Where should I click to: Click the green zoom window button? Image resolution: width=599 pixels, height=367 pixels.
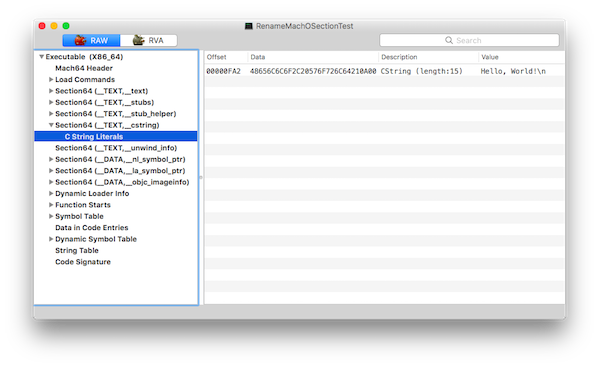tap(66, 26)
